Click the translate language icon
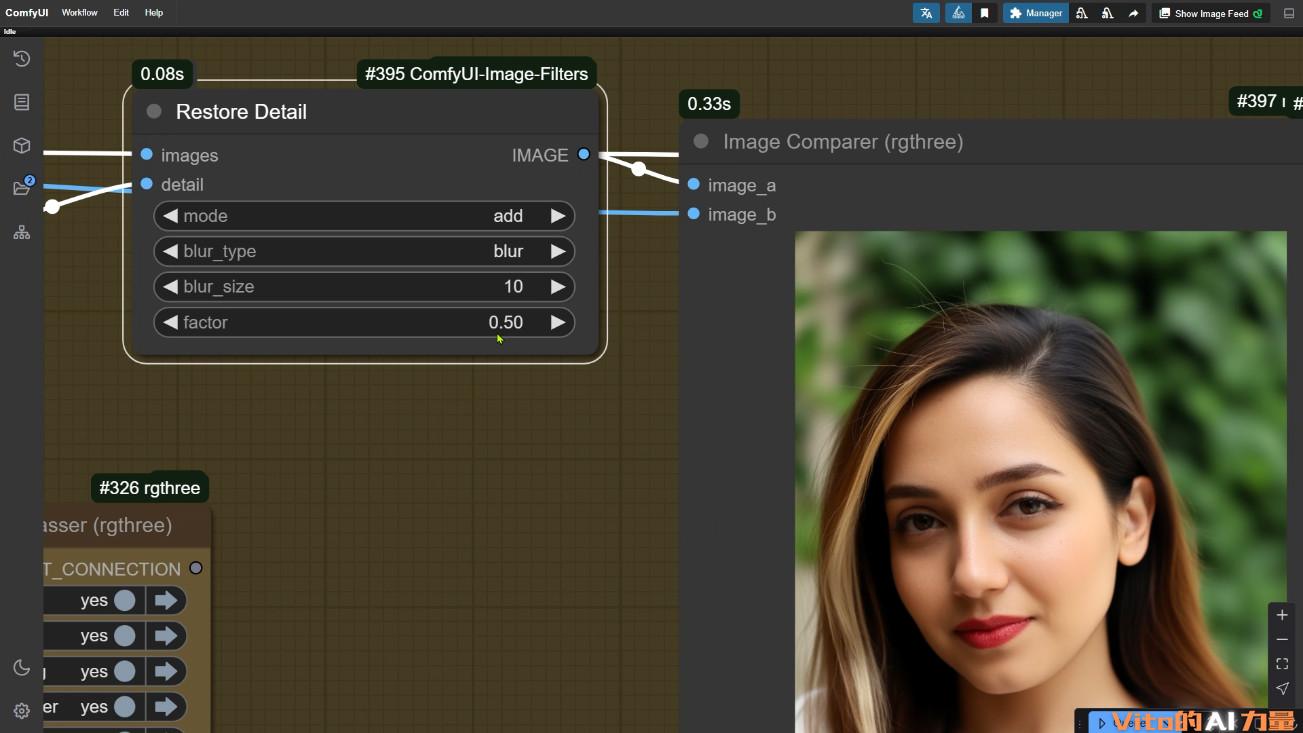 coord(926,13)
